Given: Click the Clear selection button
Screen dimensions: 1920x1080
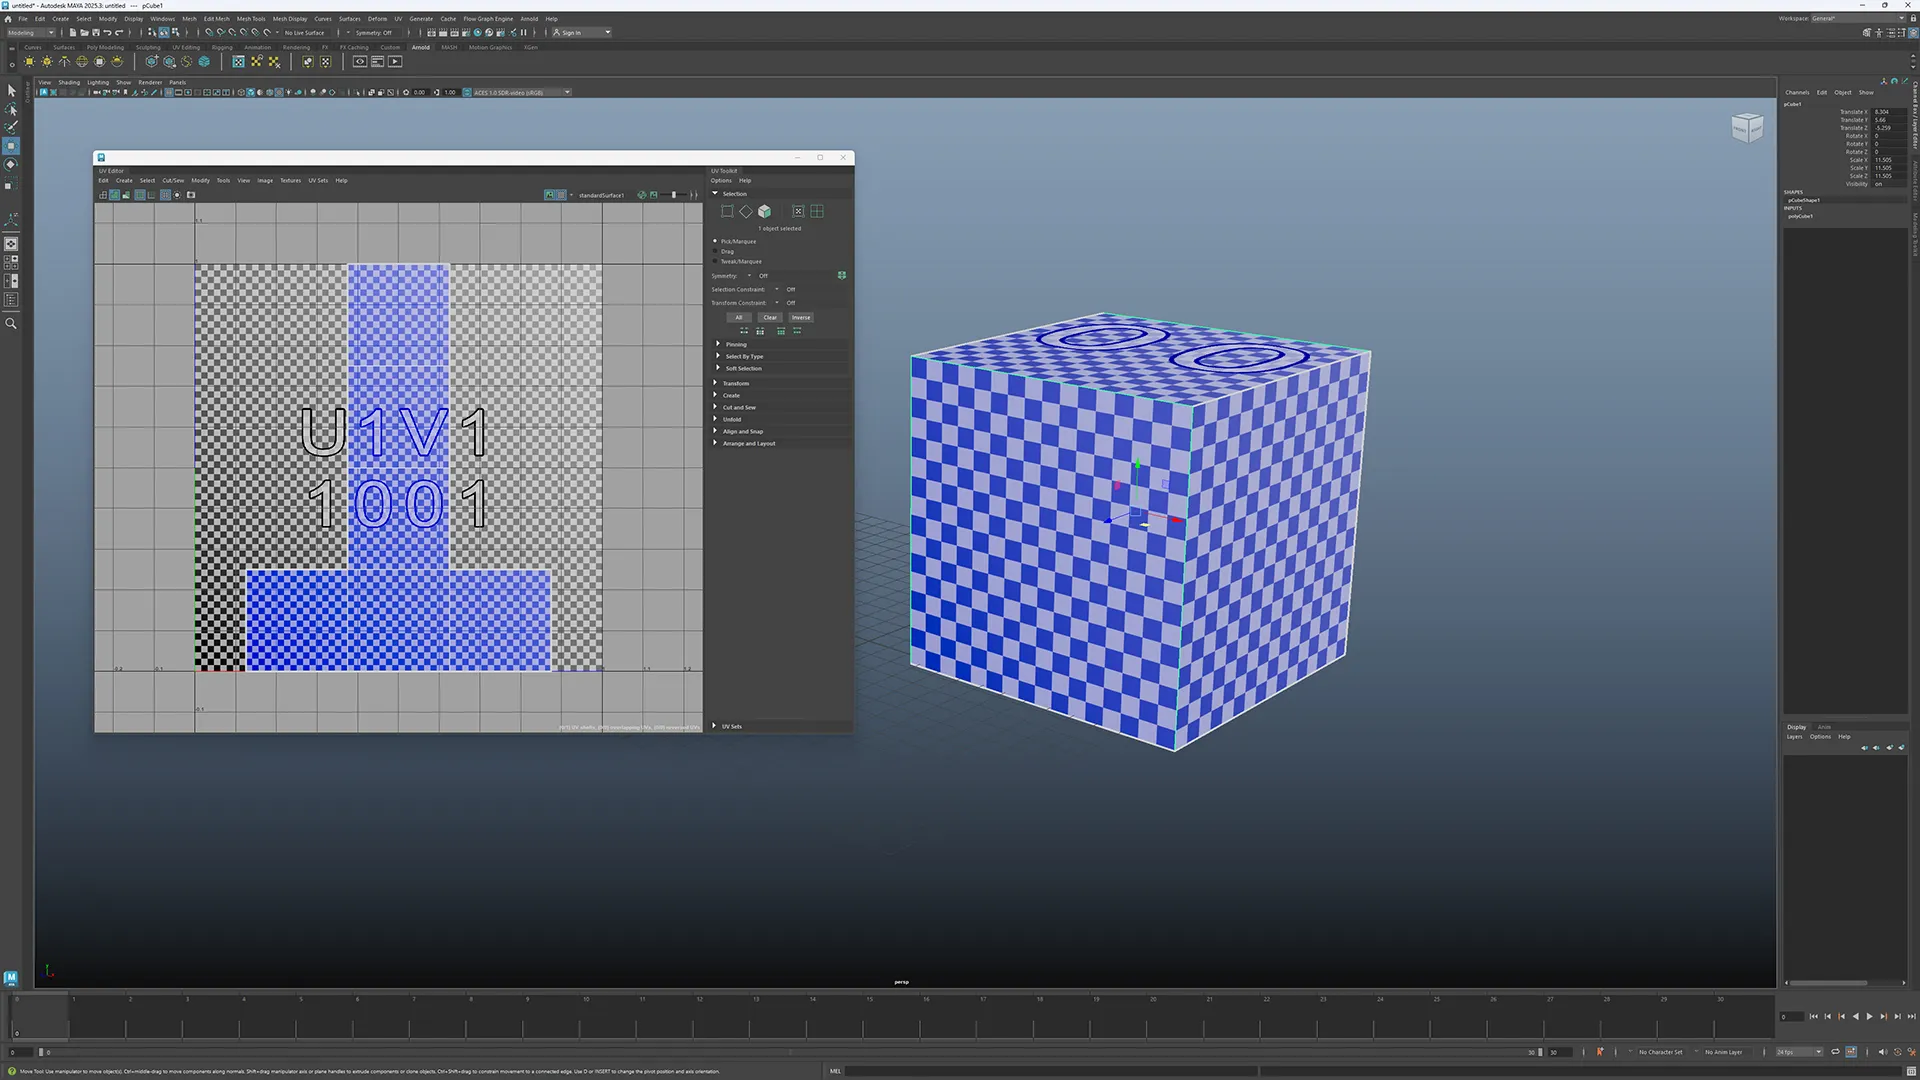Looking at the screenshot, I should click(x=770, y=318).
